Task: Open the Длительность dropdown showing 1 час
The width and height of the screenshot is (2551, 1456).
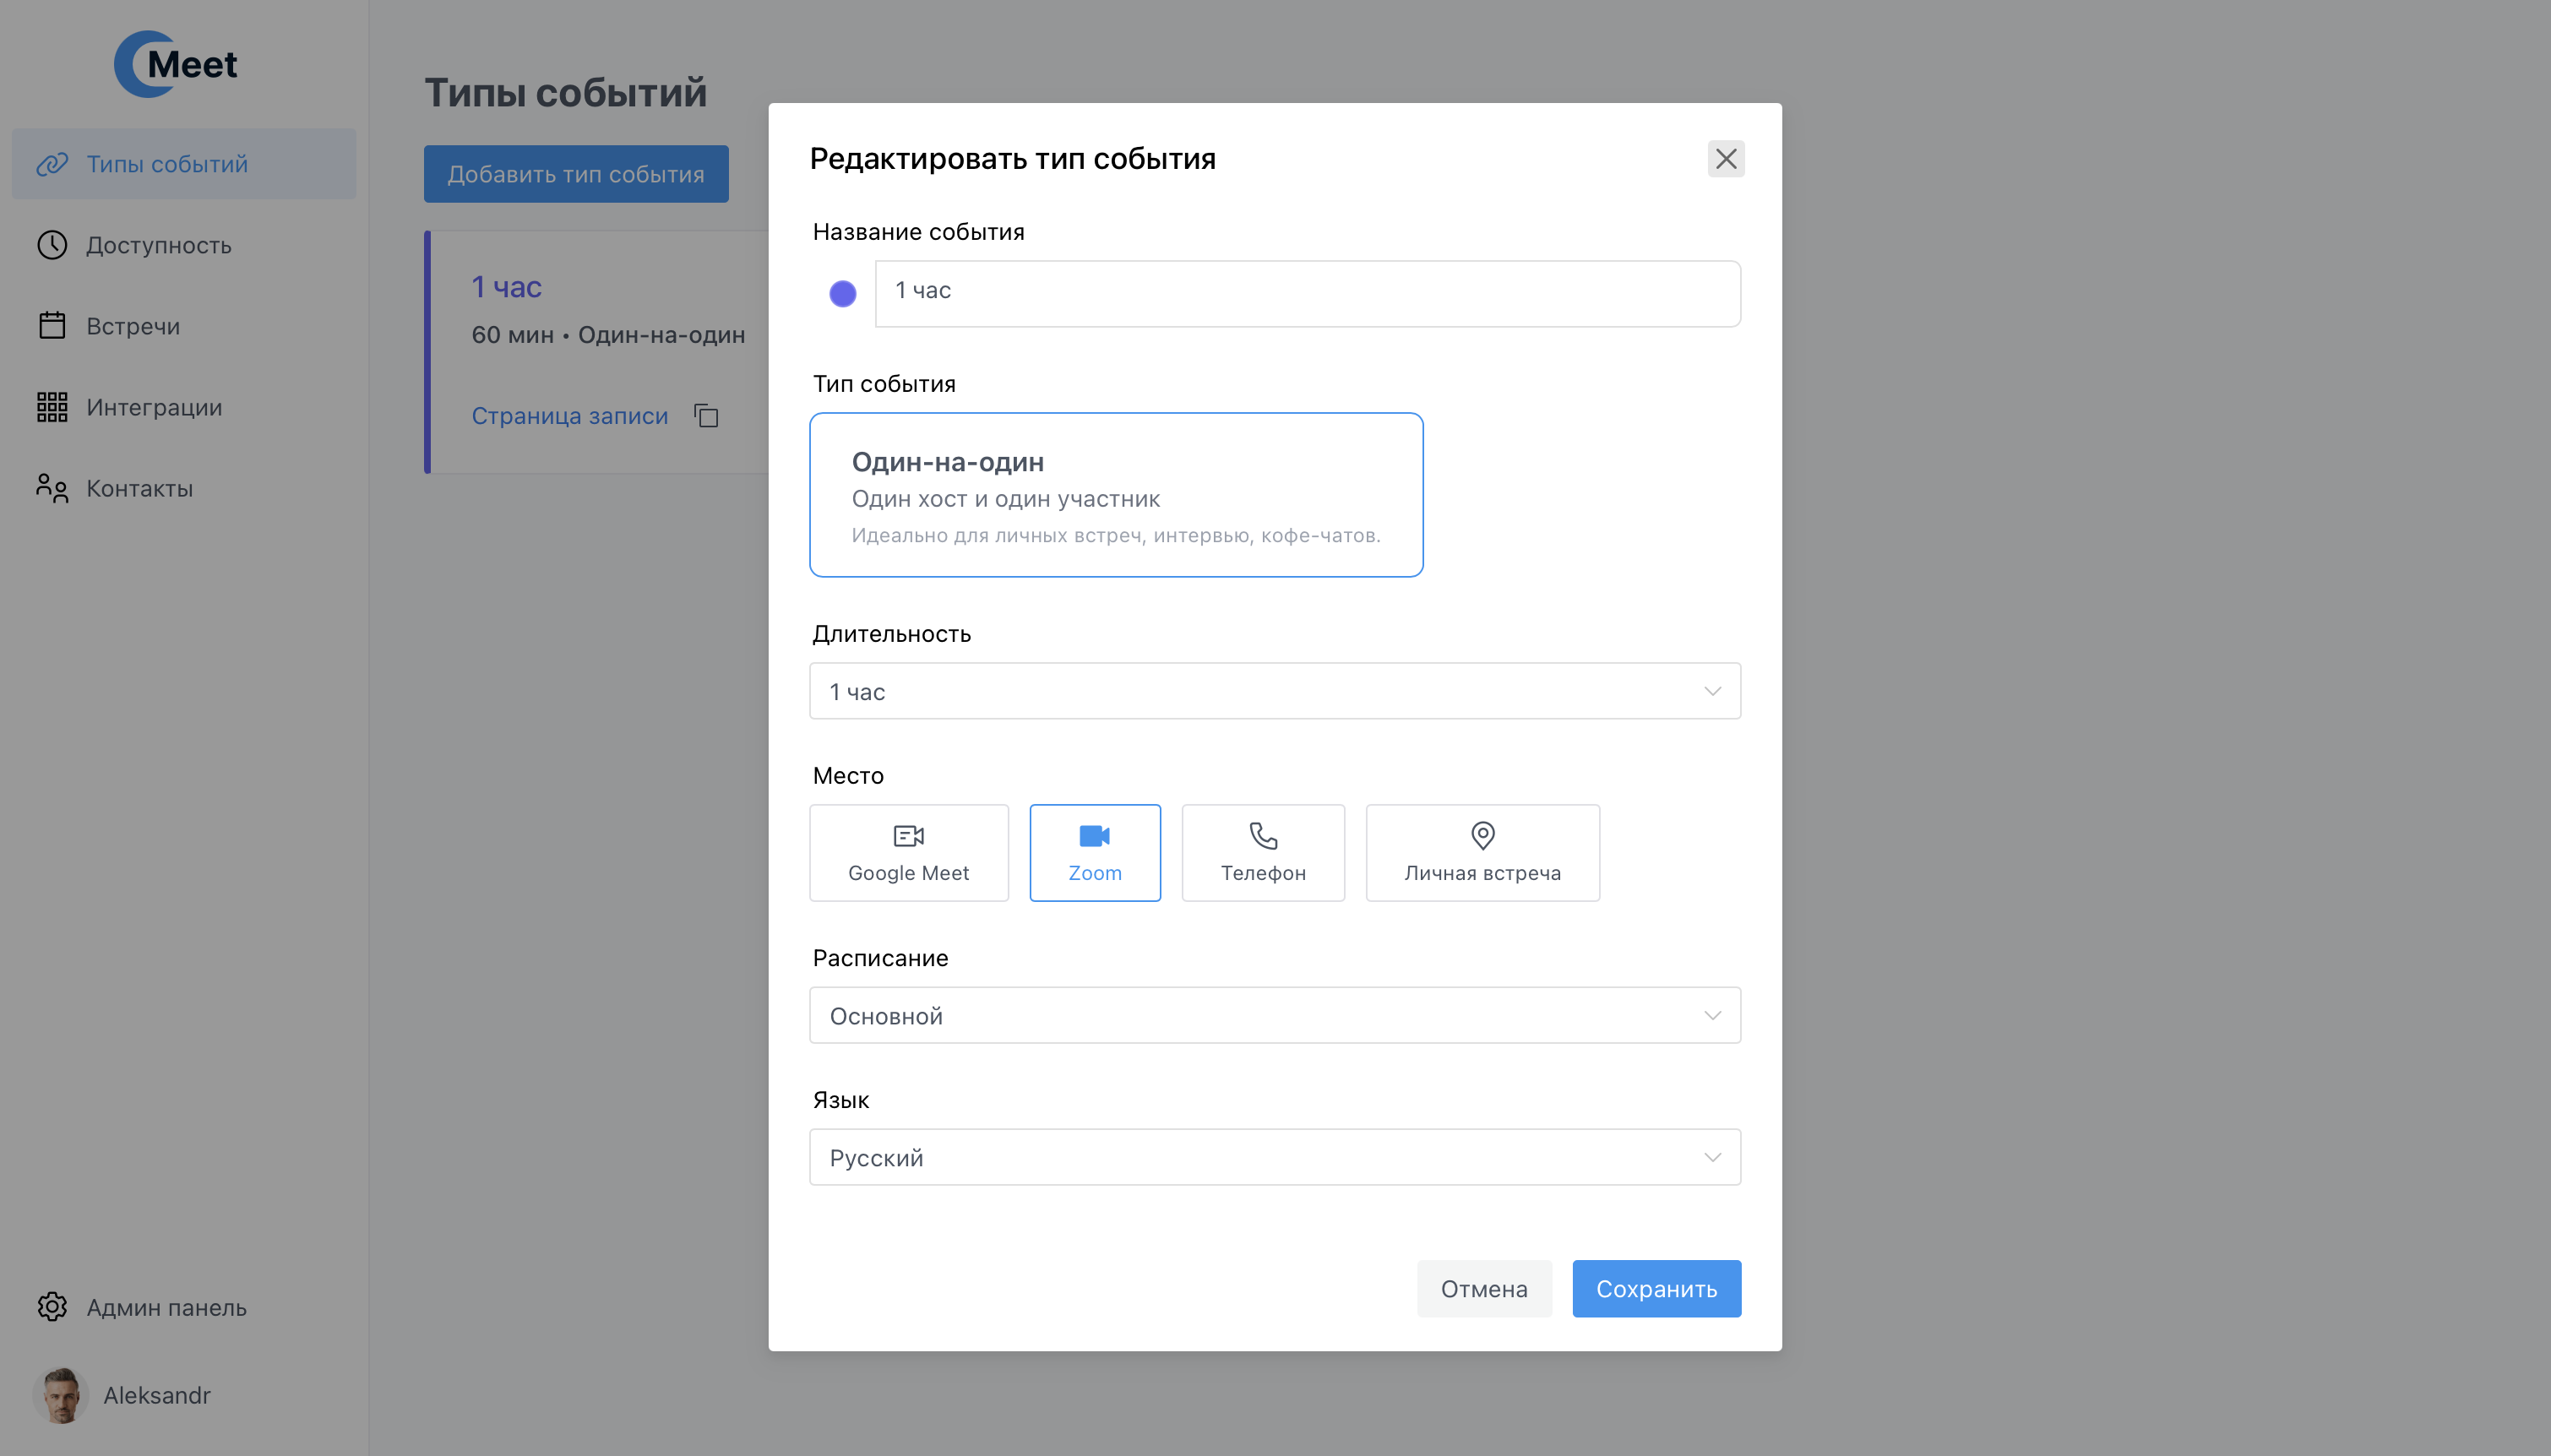Action: click(x=1275, y=691)
